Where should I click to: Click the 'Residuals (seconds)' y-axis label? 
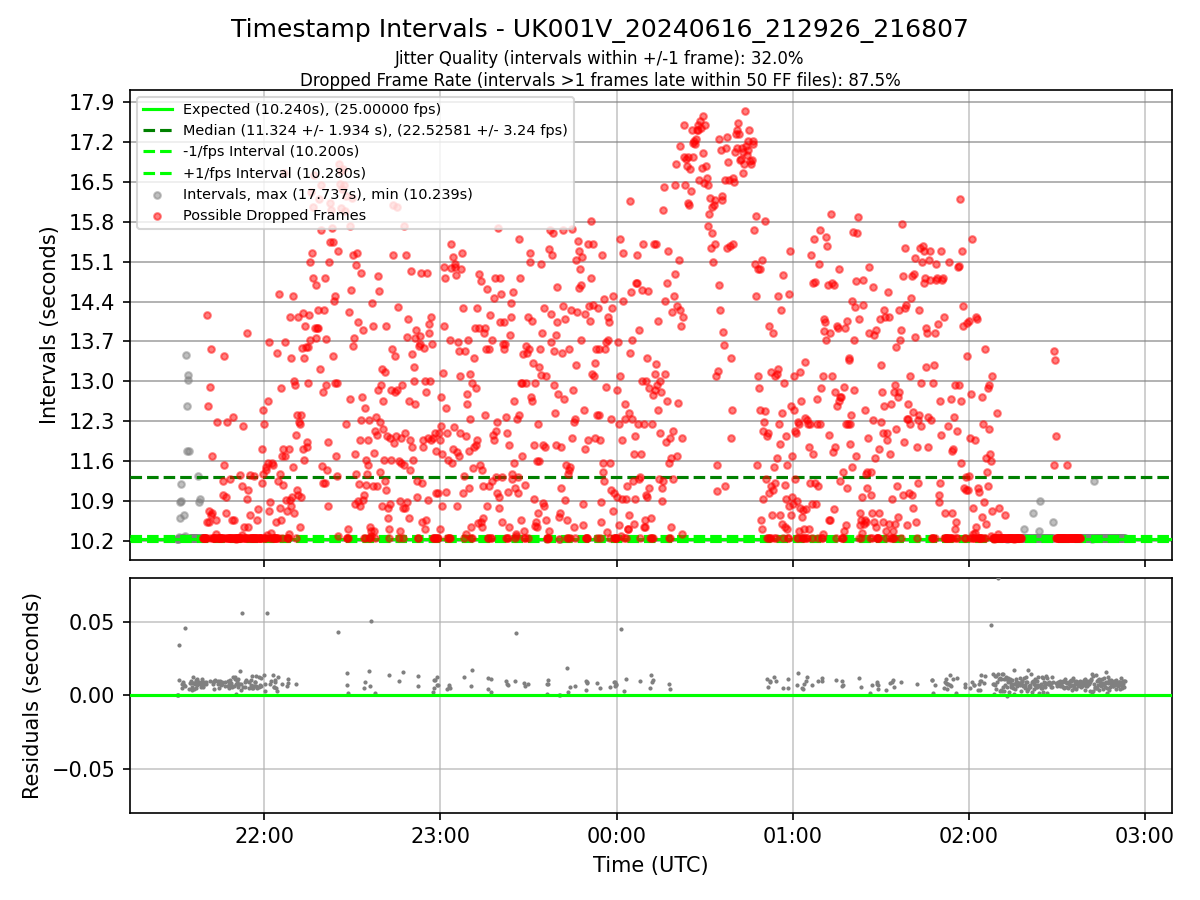(x=31, y=696)
